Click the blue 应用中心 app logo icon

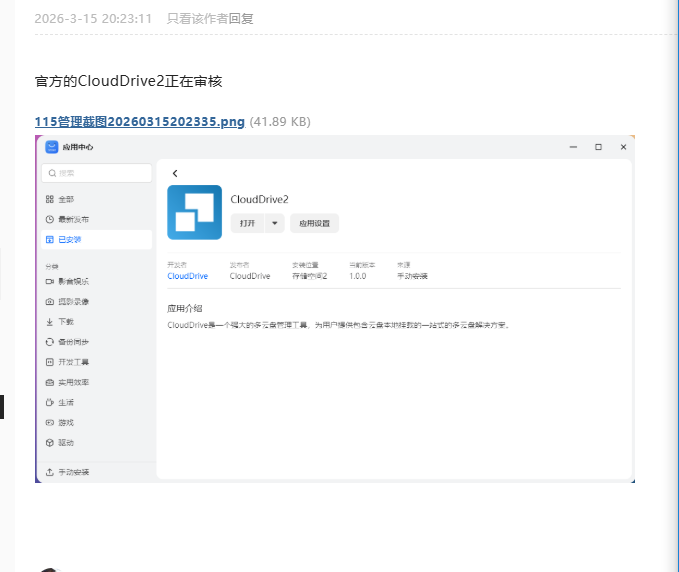[52, 147]
